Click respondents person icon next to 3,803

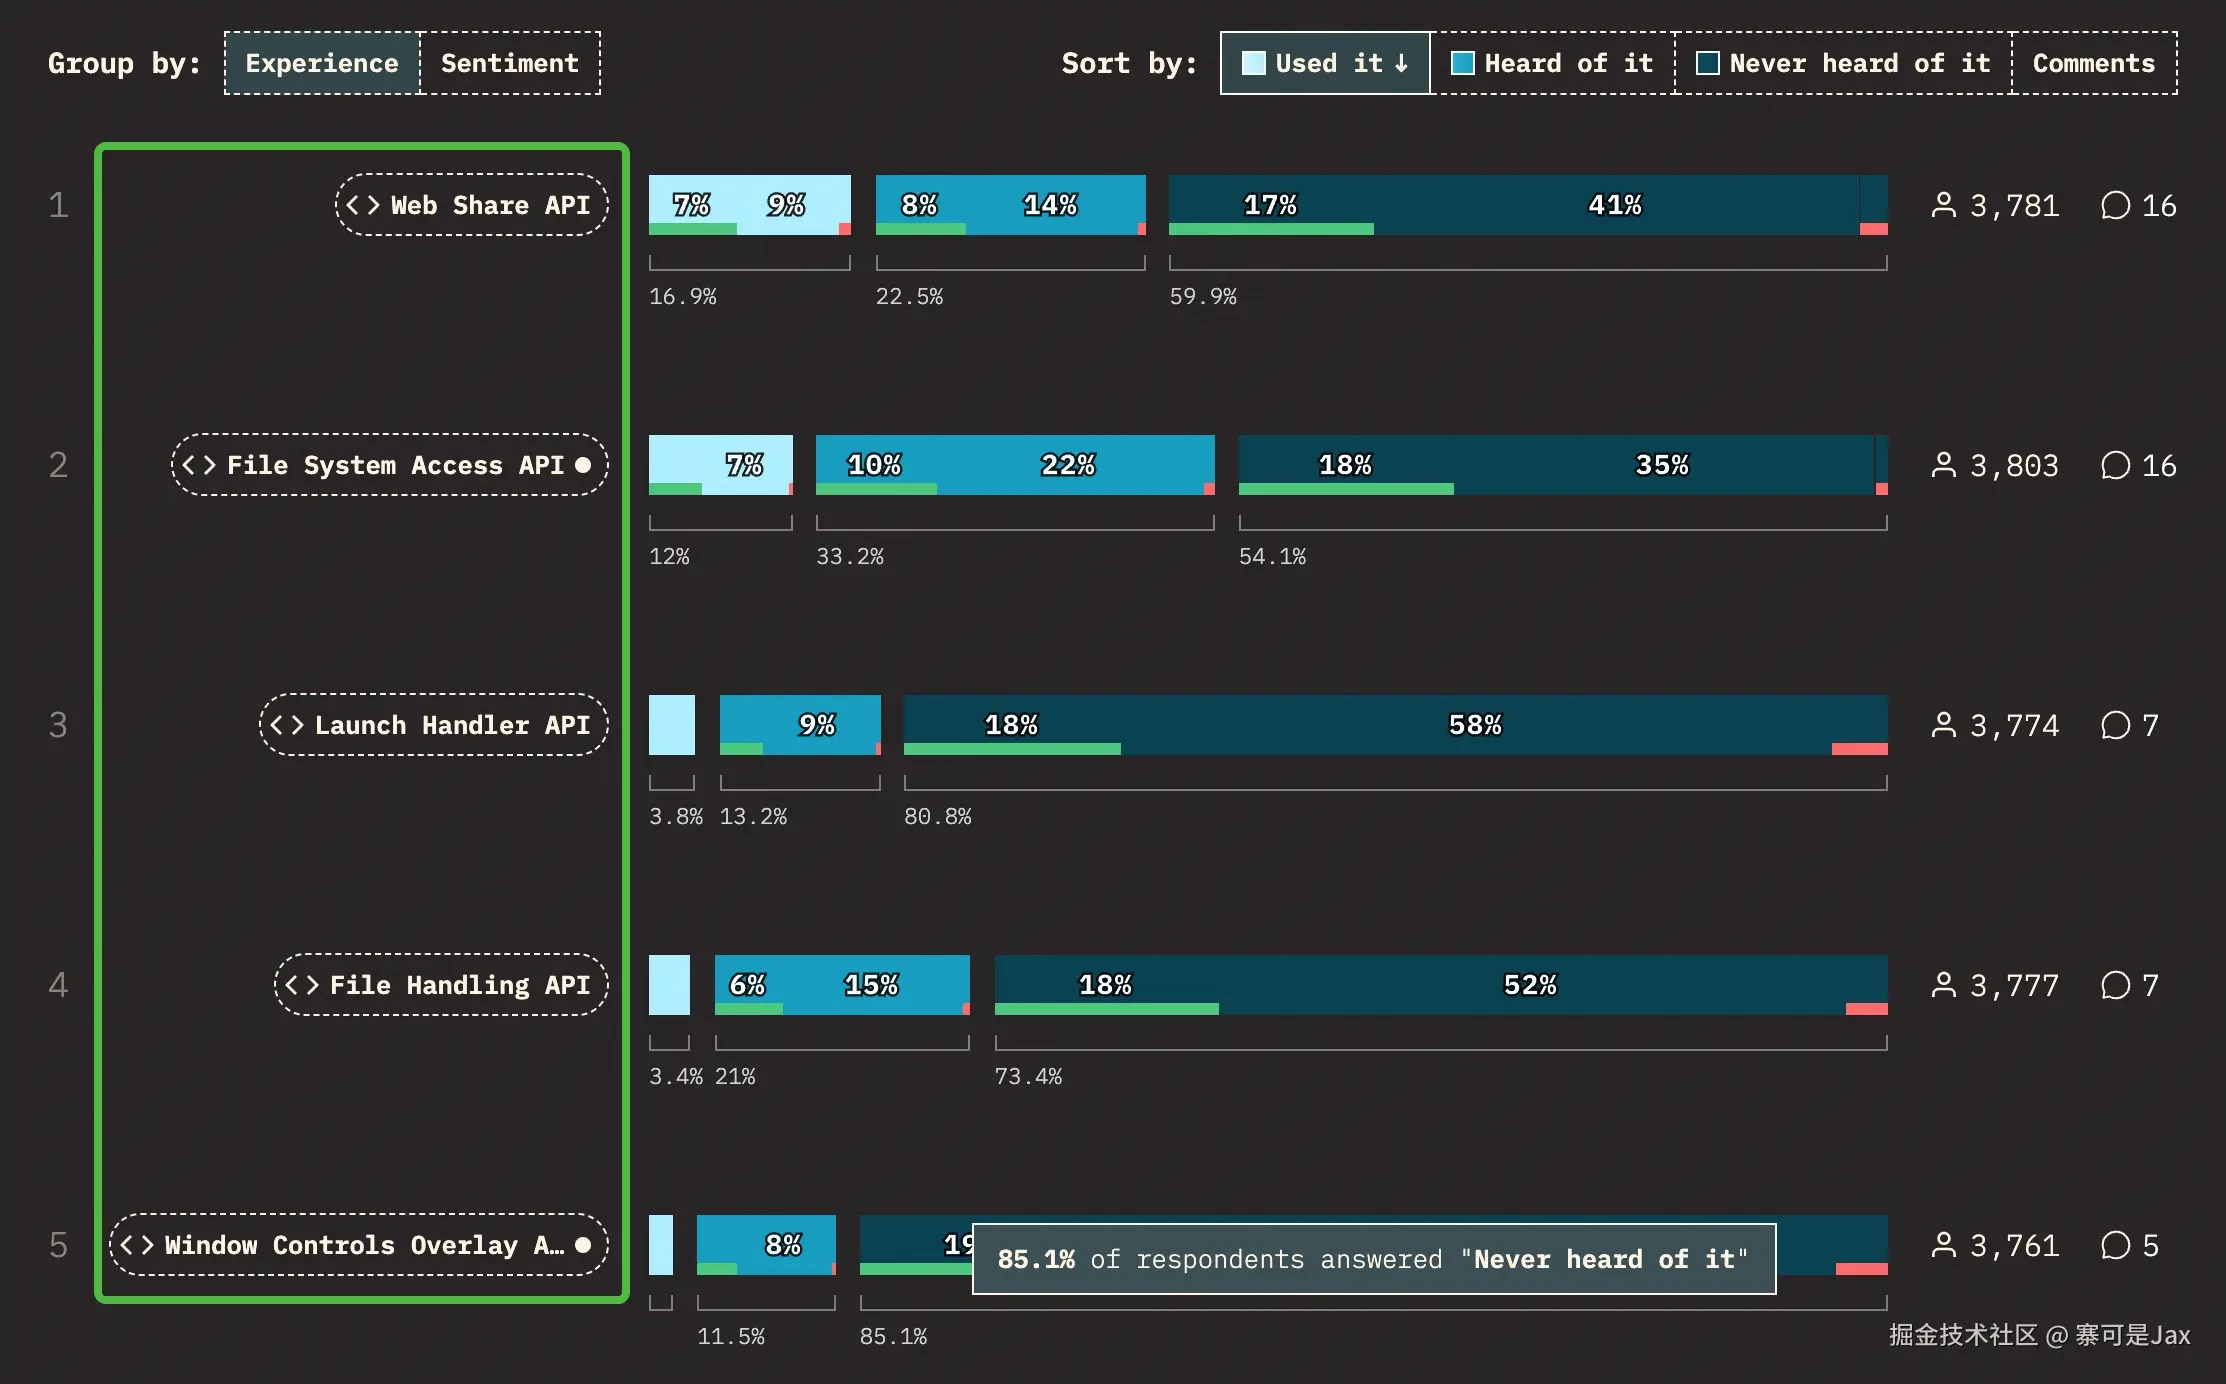click(1943, 465)
